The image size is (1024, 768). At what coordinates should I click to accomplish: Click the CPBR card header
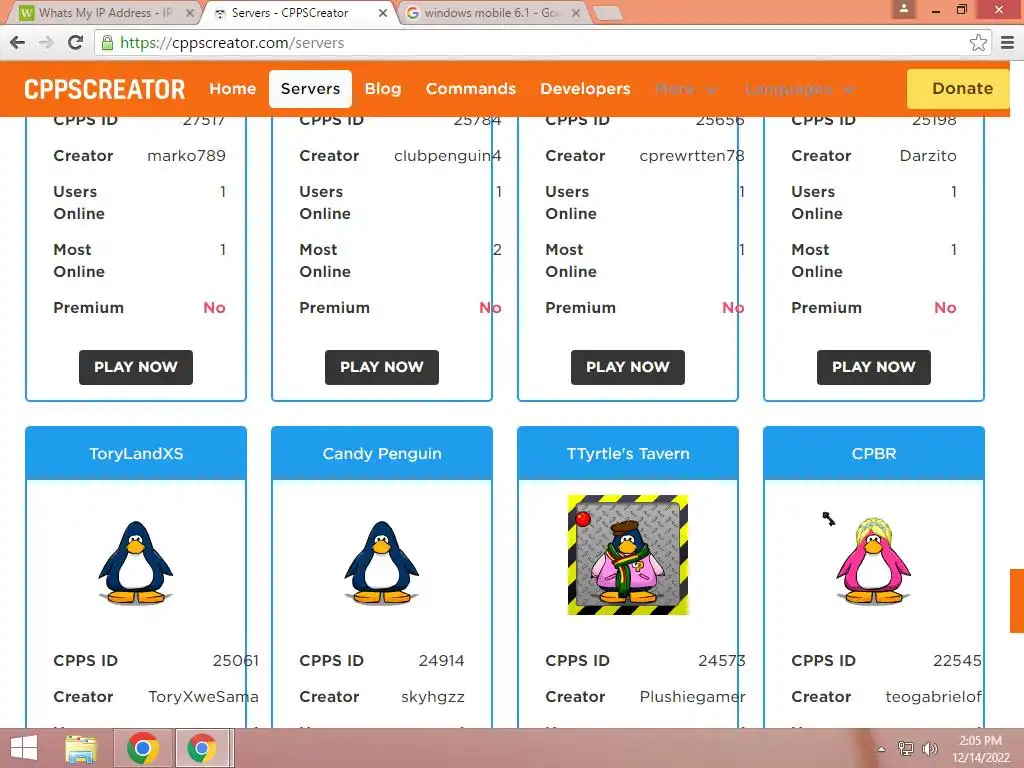[x=874, y=453]
